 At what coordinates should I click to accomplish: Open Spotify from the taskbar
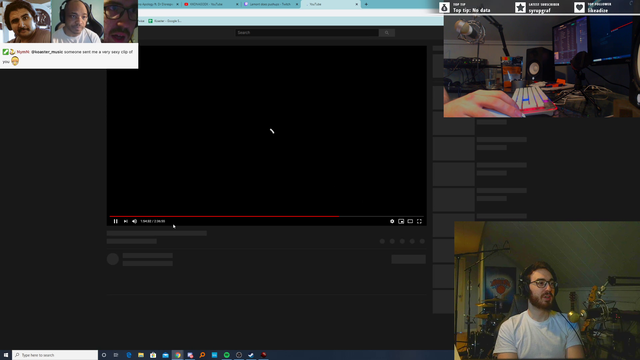[x=227, y=355]
